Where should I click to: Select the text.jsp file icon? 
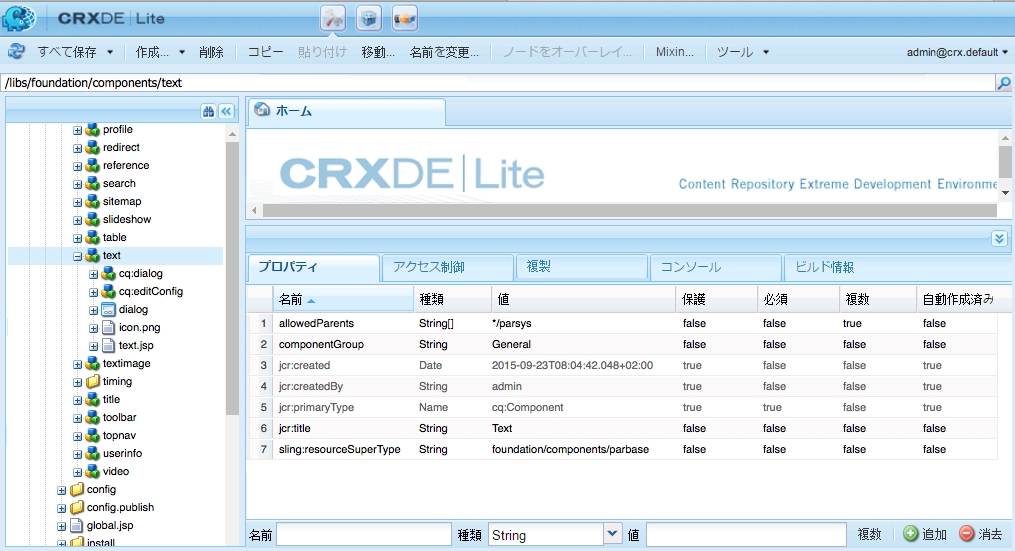tap(108, 346)
